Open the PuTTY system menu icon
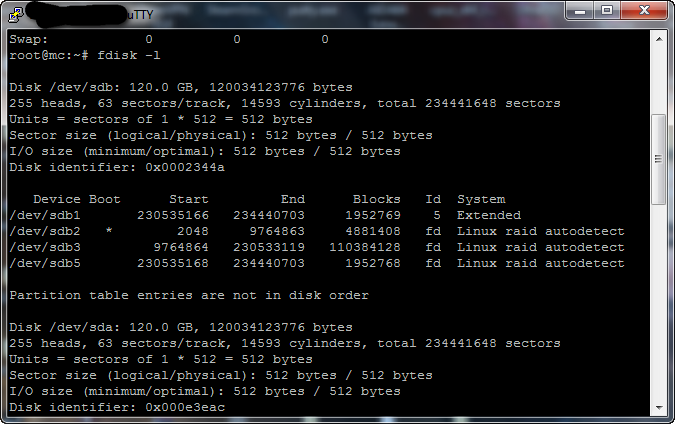The image size is (675, 424). click(16, 15)
